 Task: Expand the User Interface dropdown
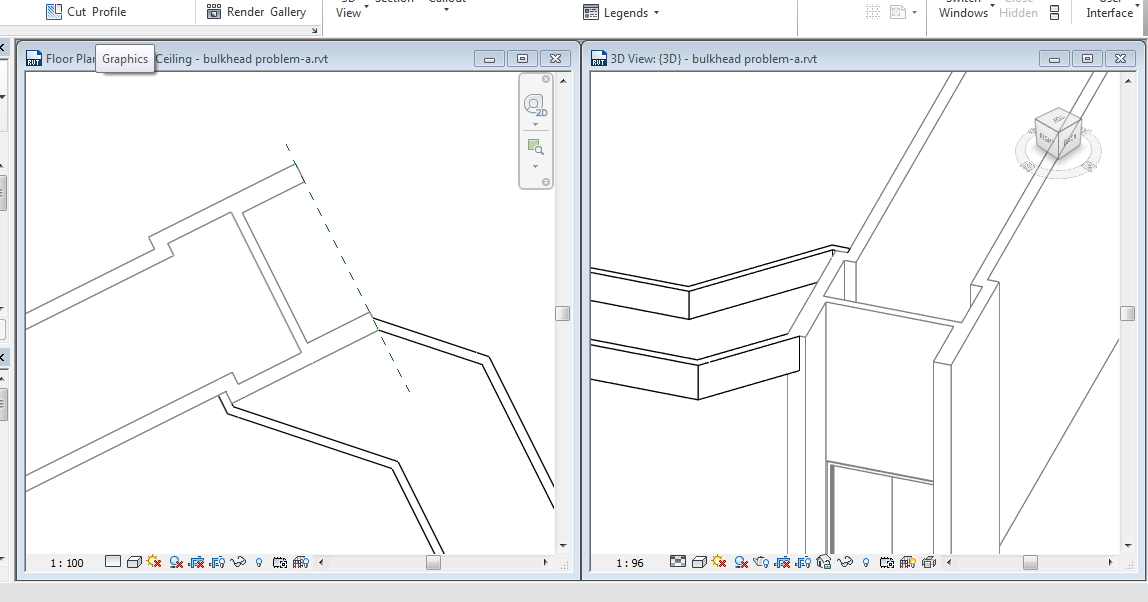click(1108, 12)
